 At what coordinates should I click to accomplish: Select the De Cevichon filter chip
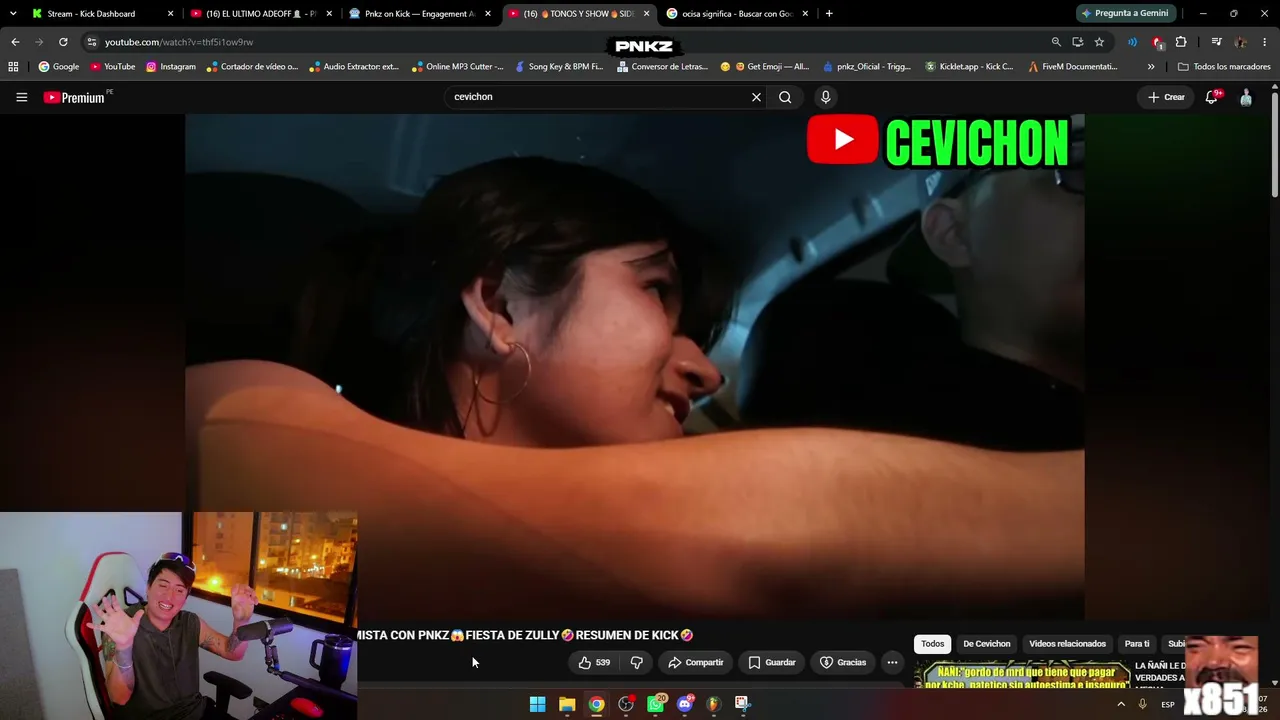pos(987,644)
